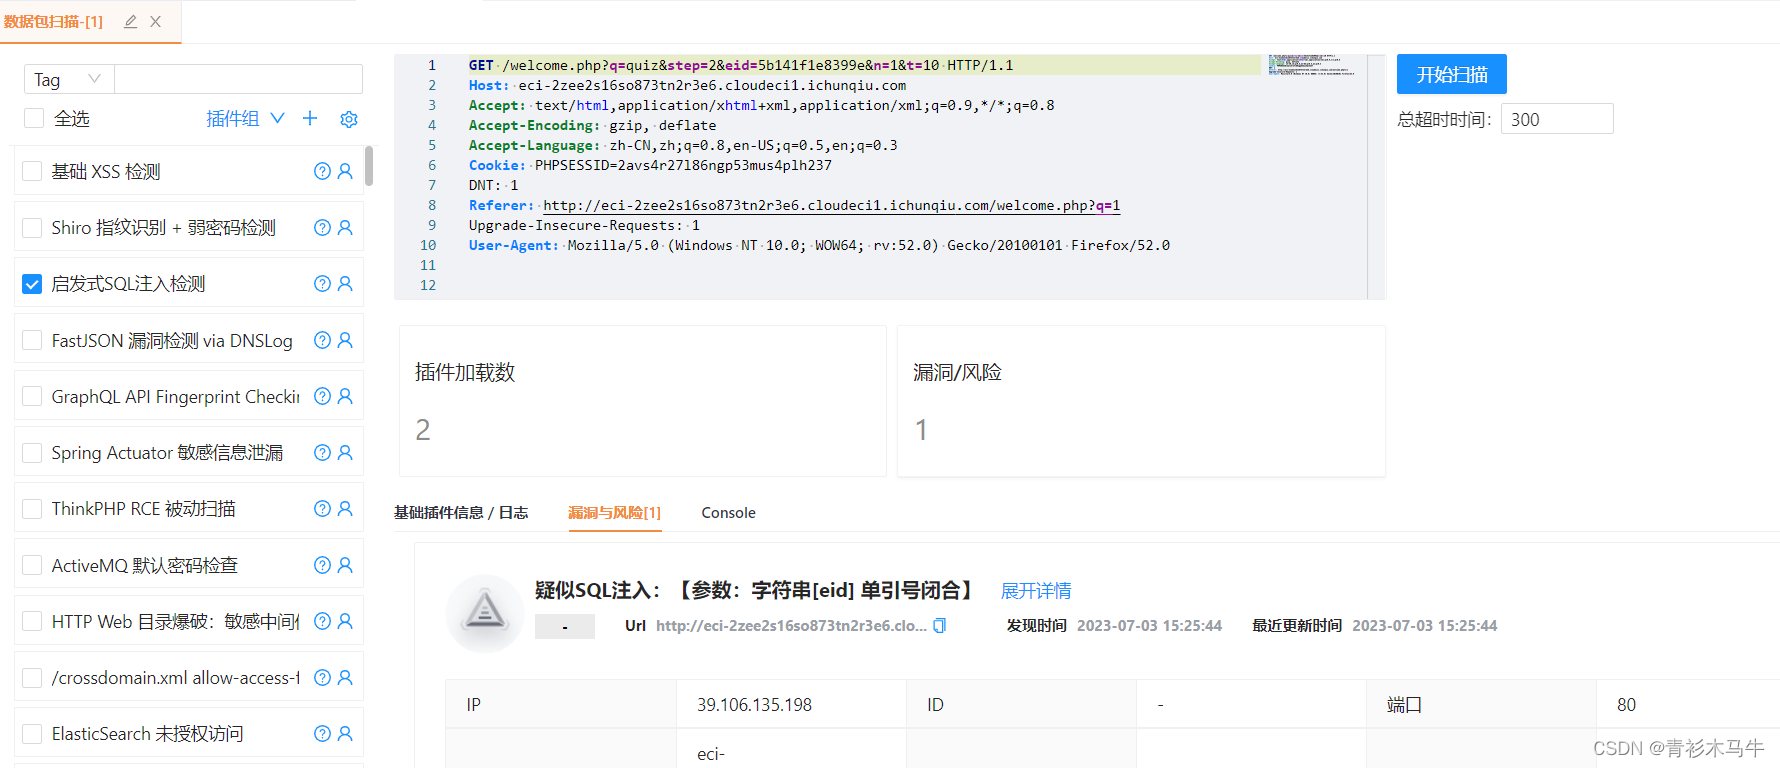
Task: Enable GraphQL API Fingerprint checkbox
Action: (x=32, y=396)
